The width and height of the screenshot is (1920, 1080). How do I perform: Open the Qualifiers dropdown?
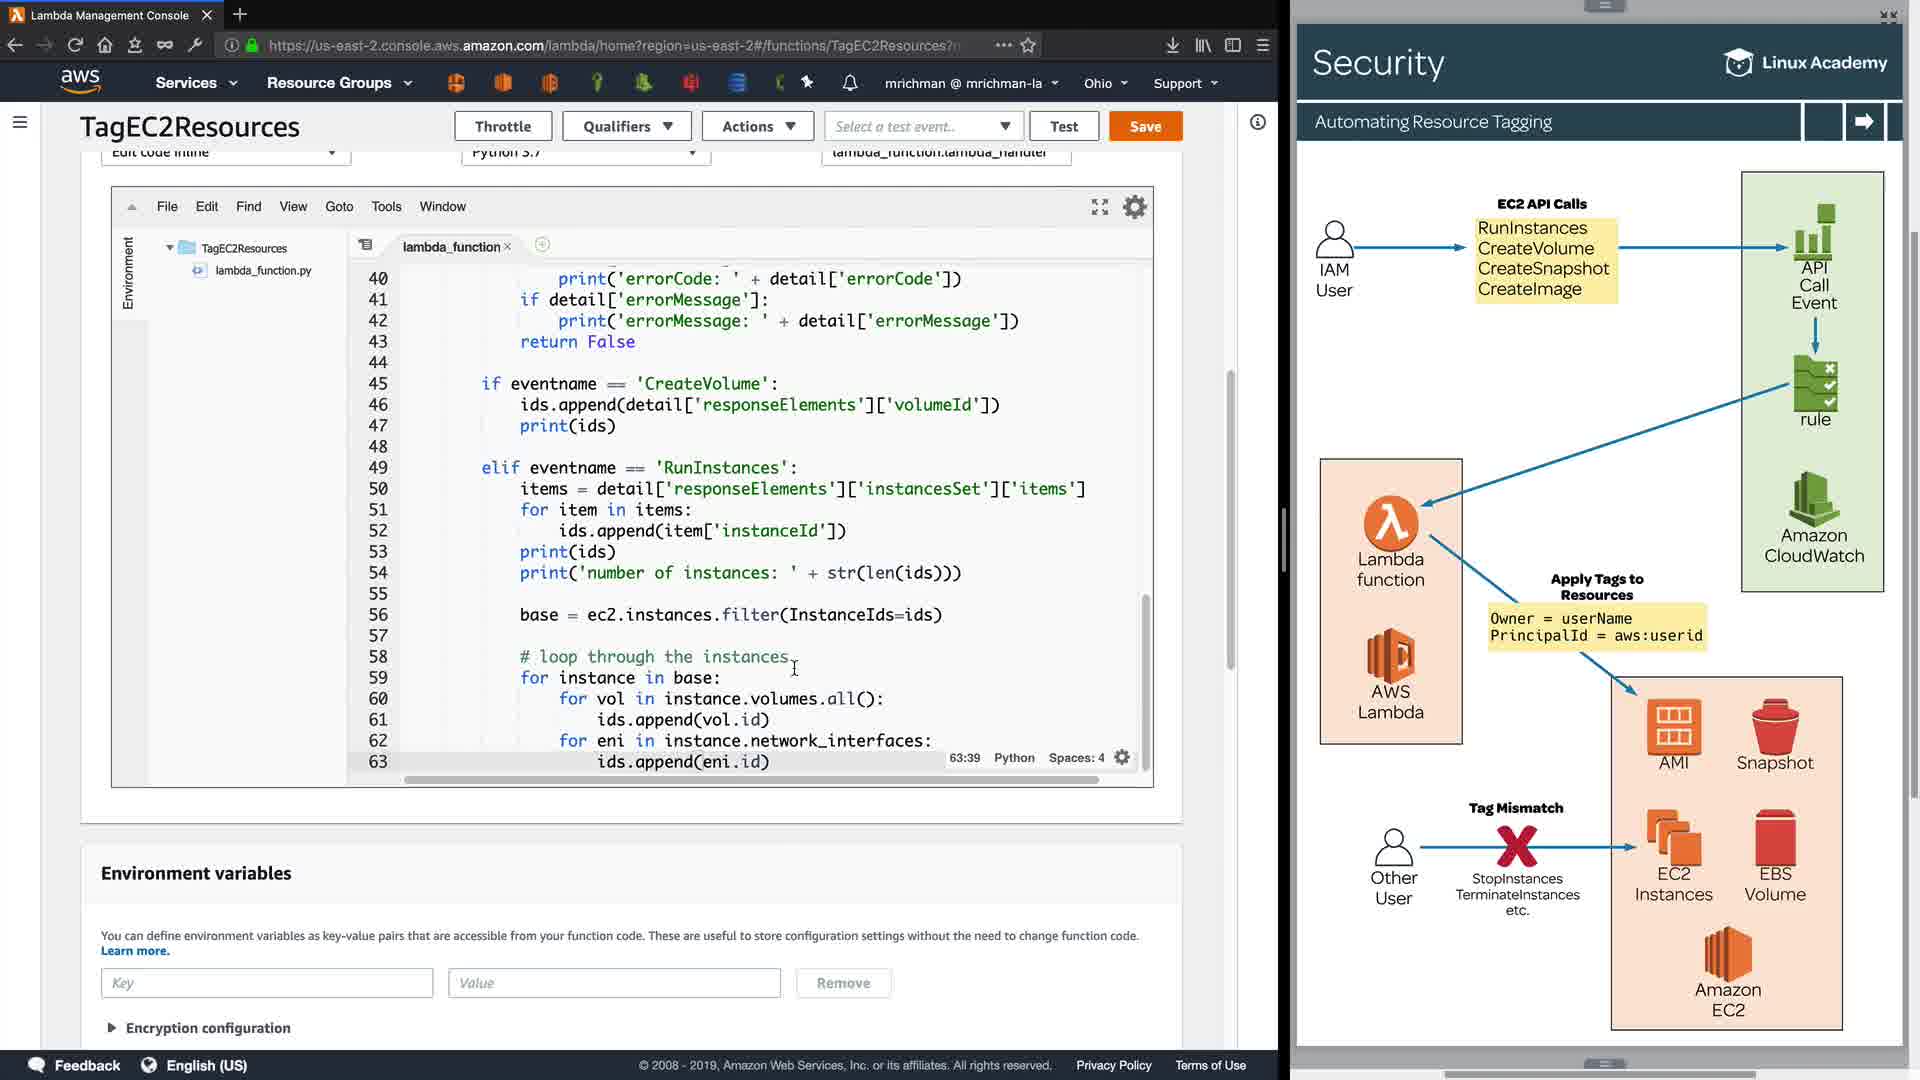pyautogui.click(x=627, y=126)
